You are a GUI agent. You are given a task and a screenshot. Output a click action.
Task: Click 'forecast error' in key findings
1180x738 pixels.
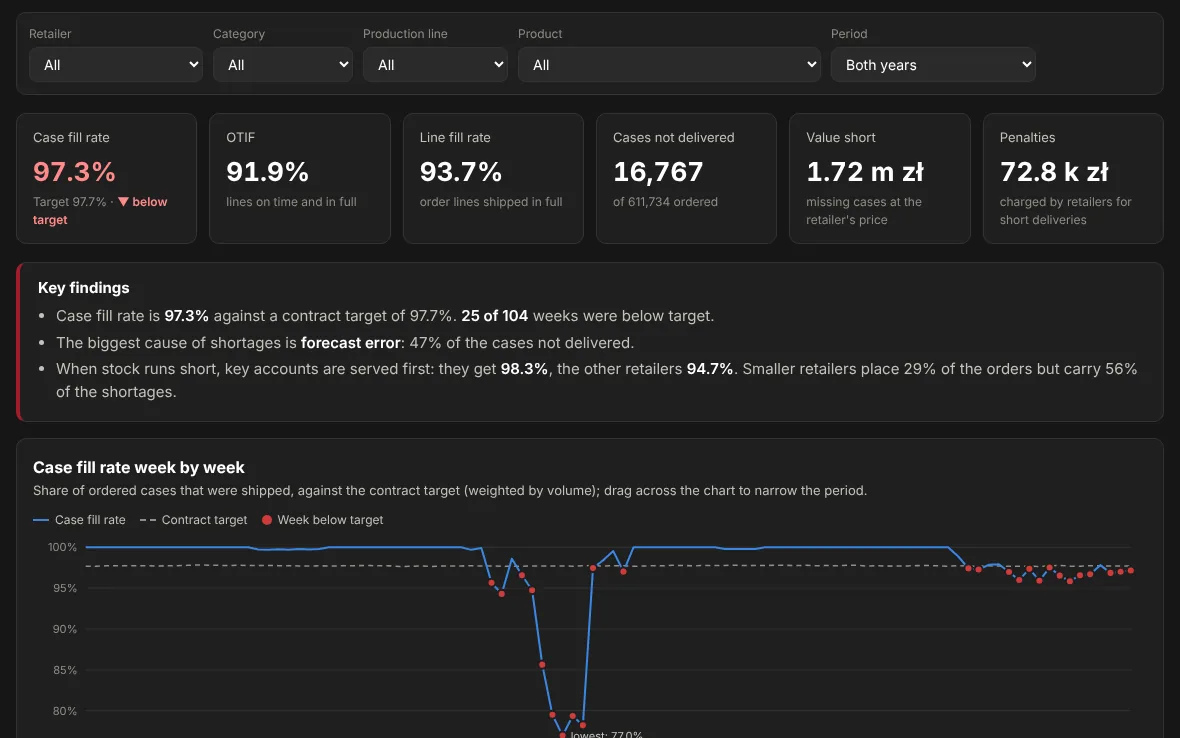(351, 342)
